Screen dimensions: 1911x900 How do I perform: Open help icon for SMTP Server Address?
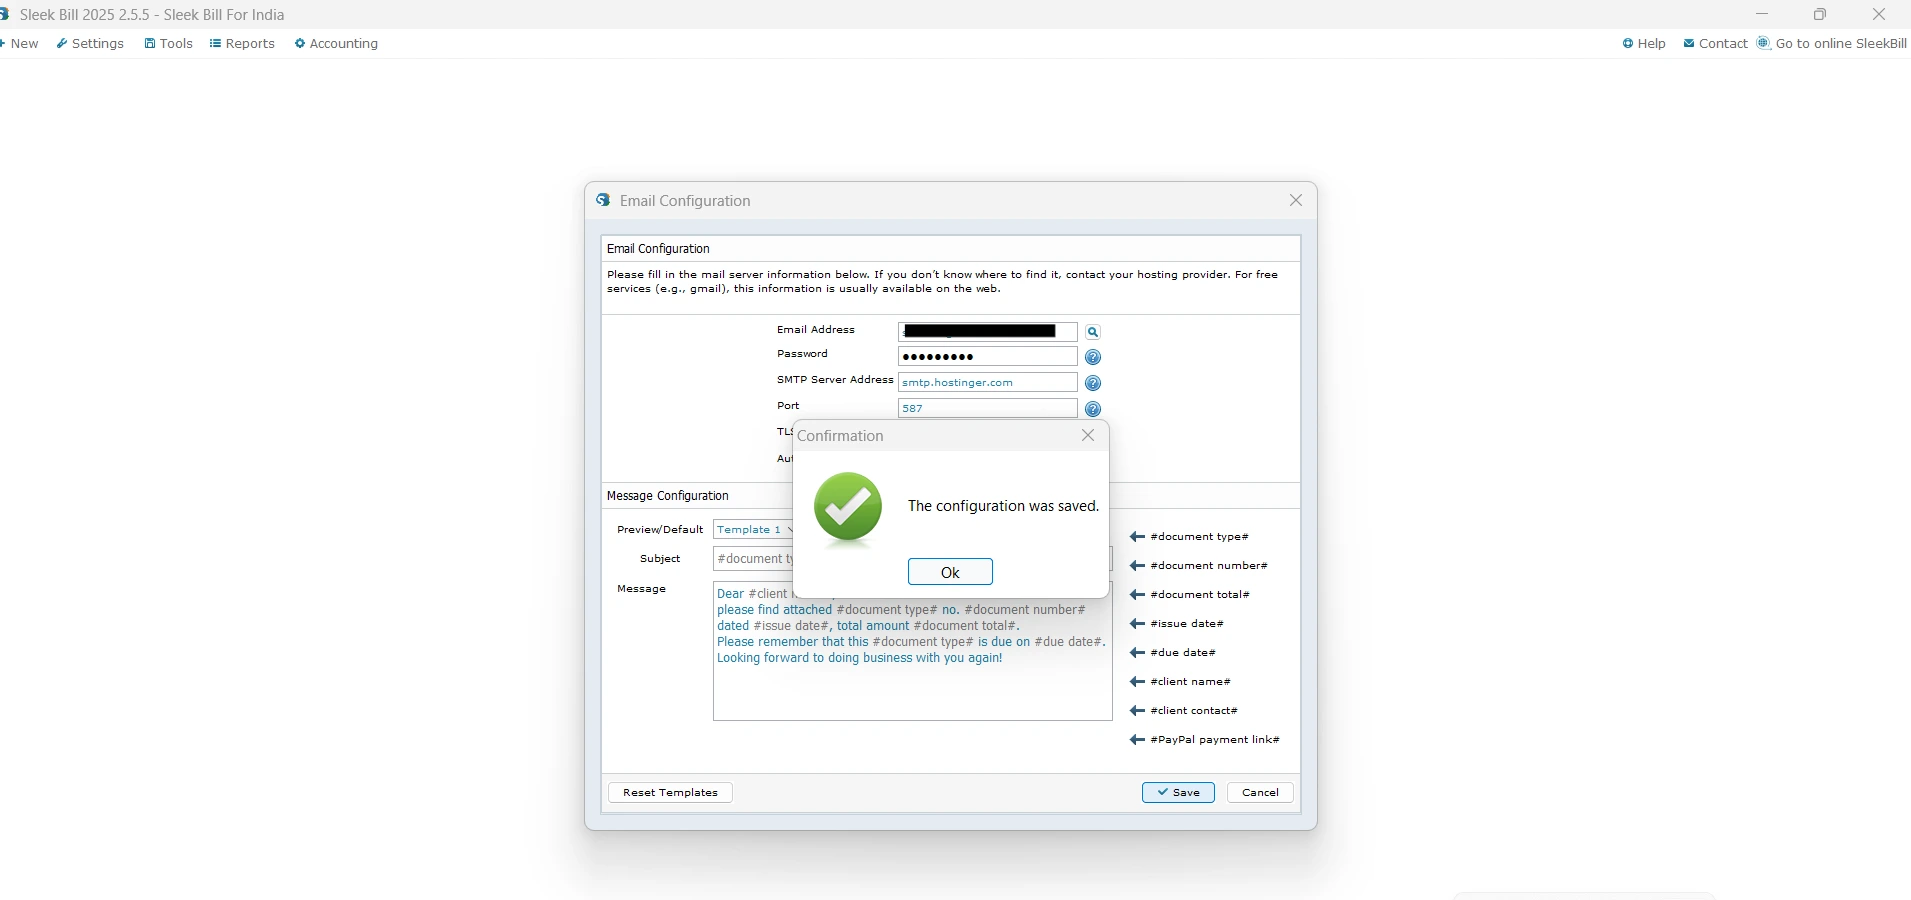pos(1093,384)
